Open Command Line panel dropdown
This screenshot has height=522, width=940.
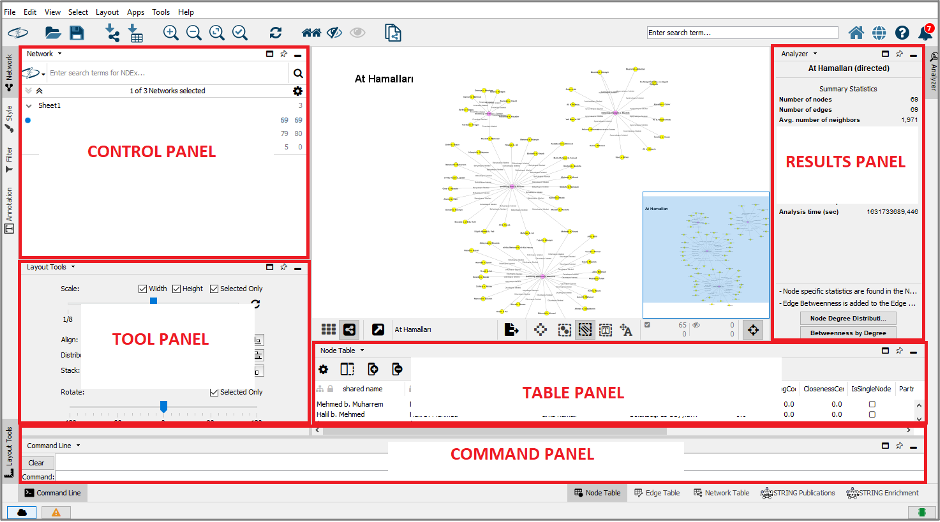(x=78, y=445)
